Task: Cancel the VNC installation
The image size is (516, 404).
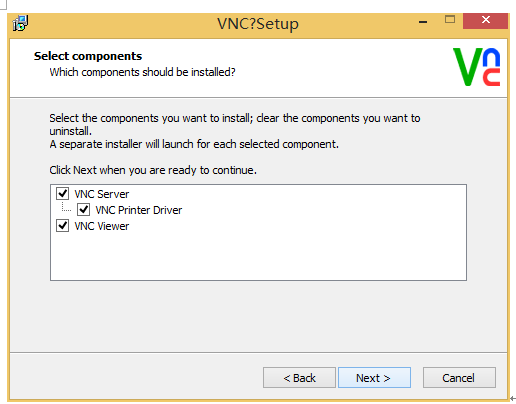Action: (x=459, y=378)
